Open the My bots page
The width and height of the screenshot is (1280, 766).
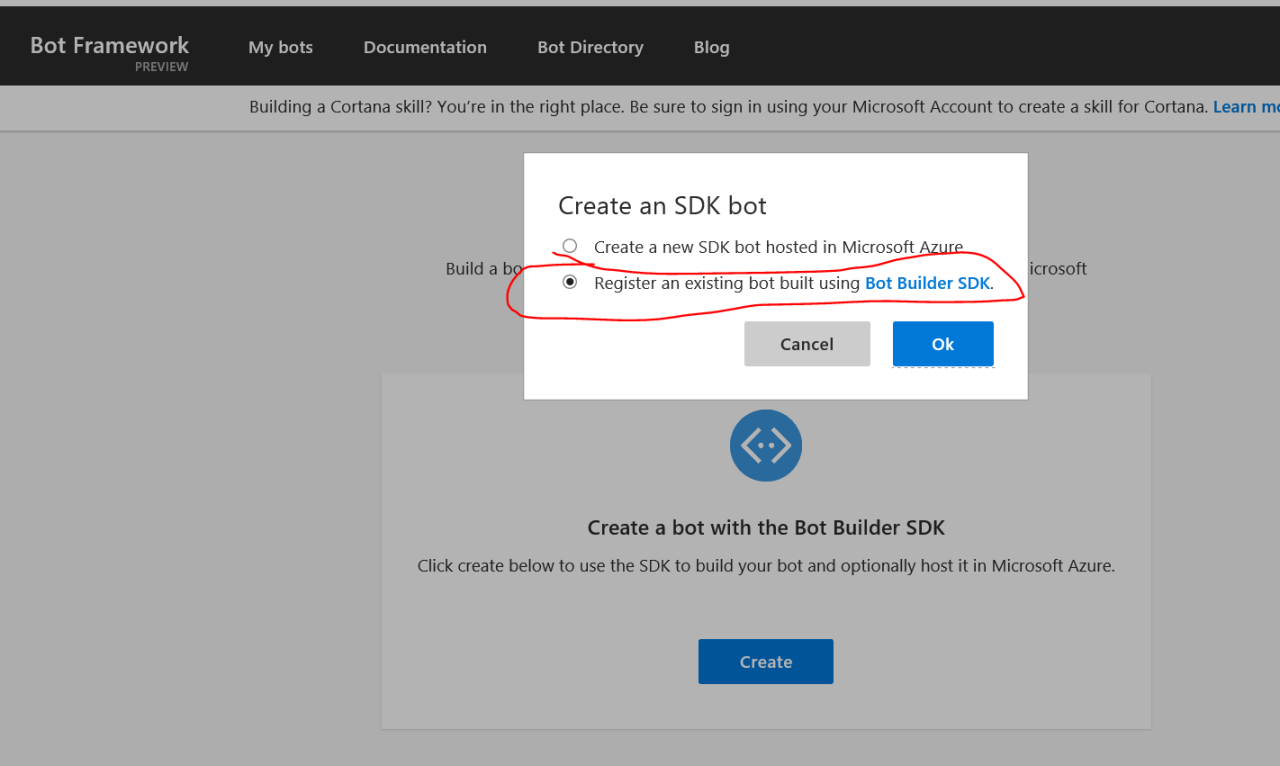click(280, 47)
